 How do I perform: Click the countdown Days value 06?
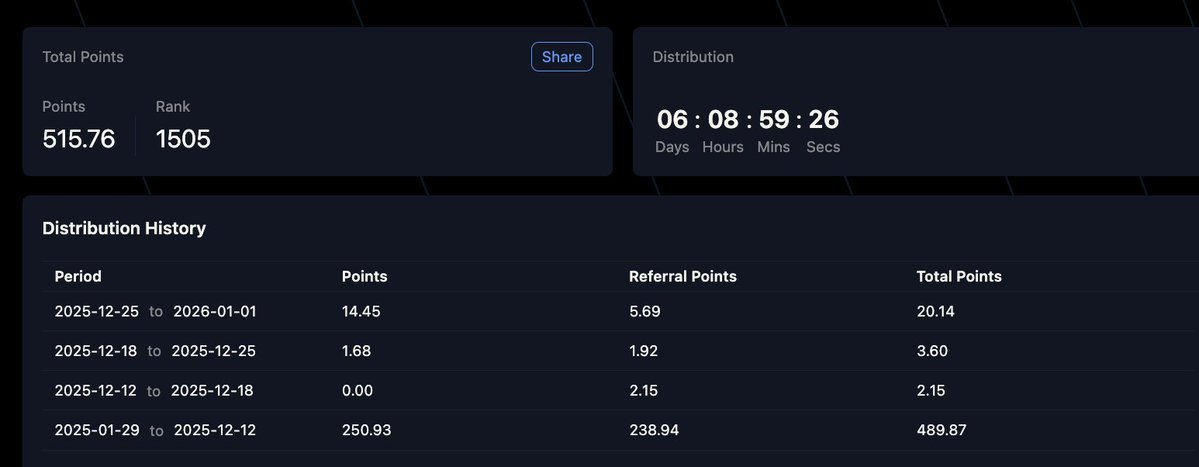pos(672,120)
